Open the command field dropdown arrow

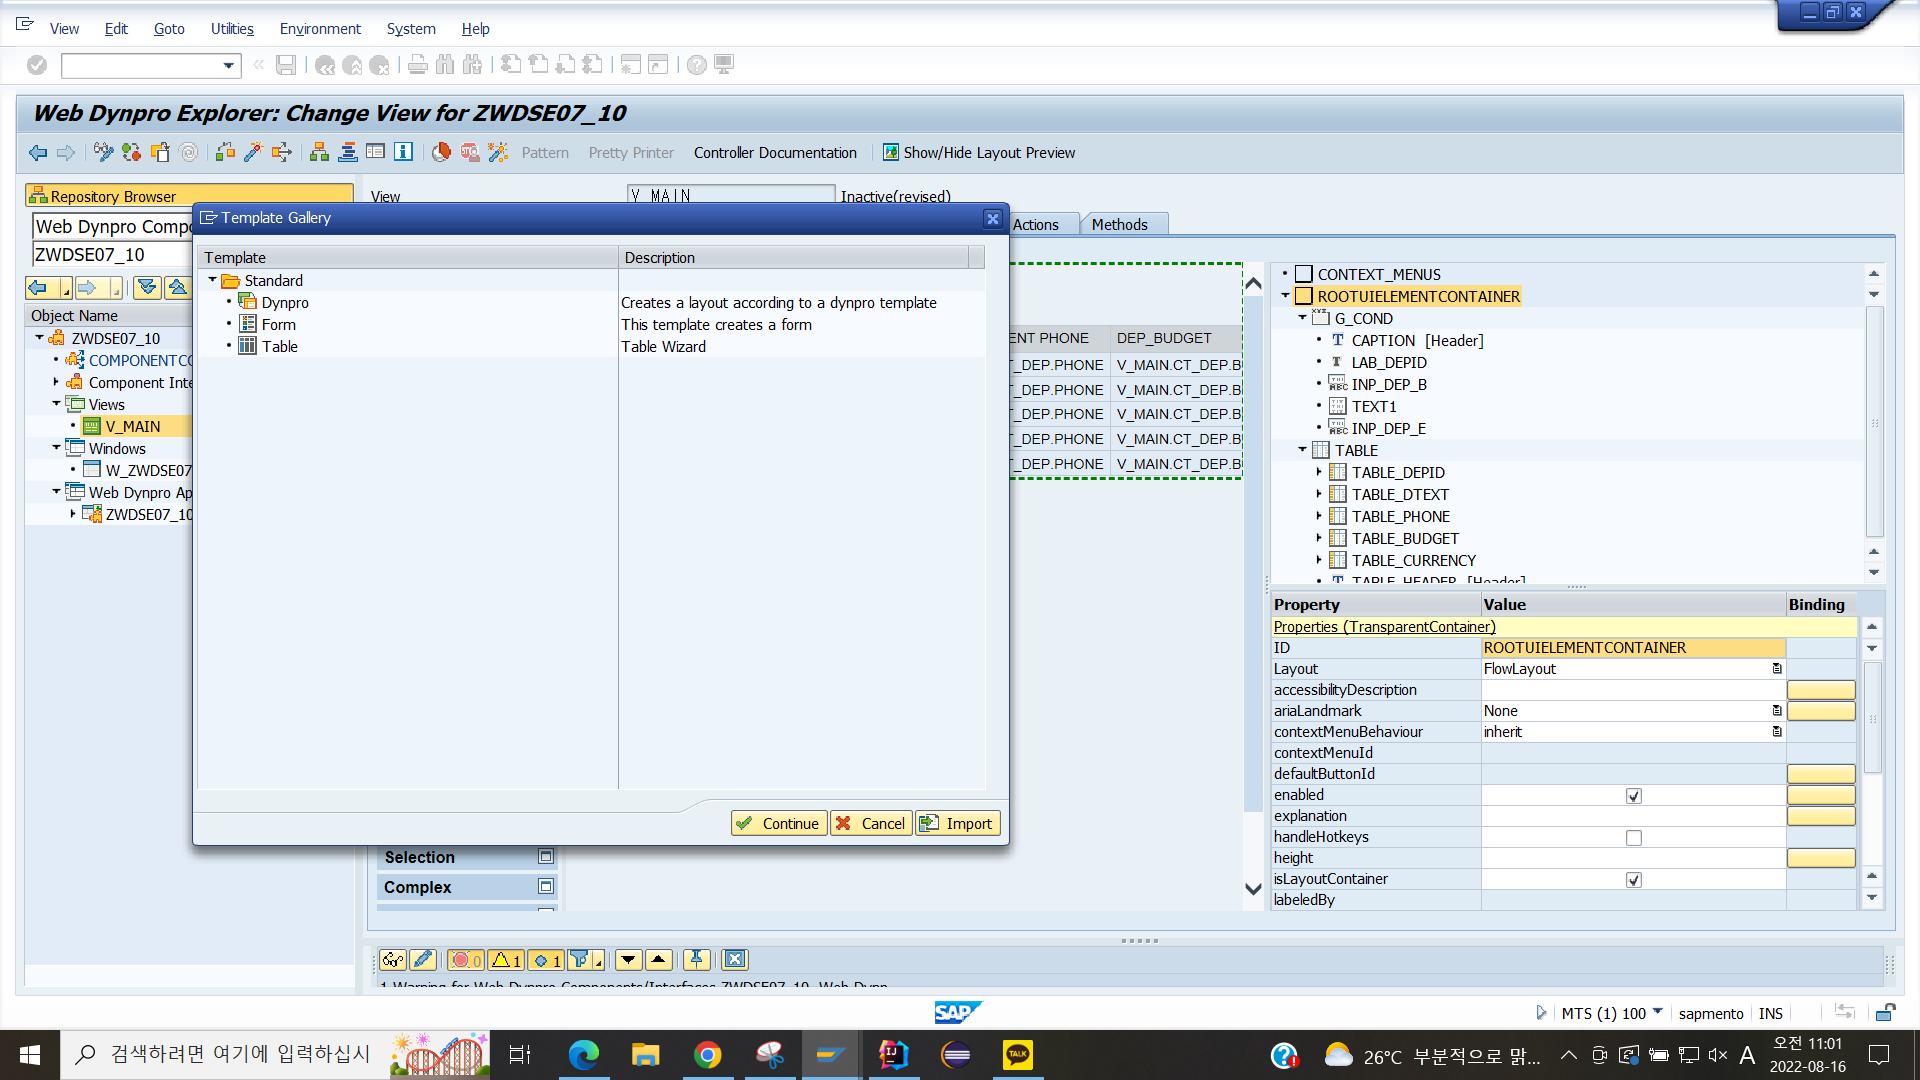[229, 66]
